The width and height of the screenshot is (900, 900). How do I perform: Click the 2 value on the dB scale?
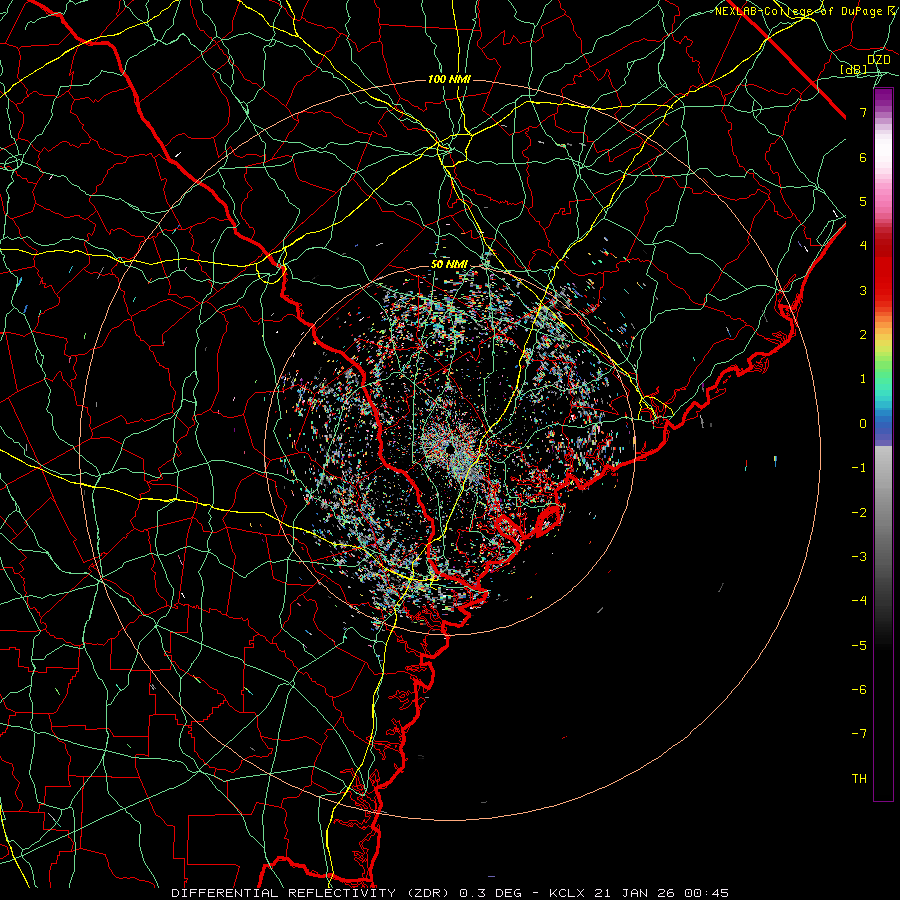[863, 335]
